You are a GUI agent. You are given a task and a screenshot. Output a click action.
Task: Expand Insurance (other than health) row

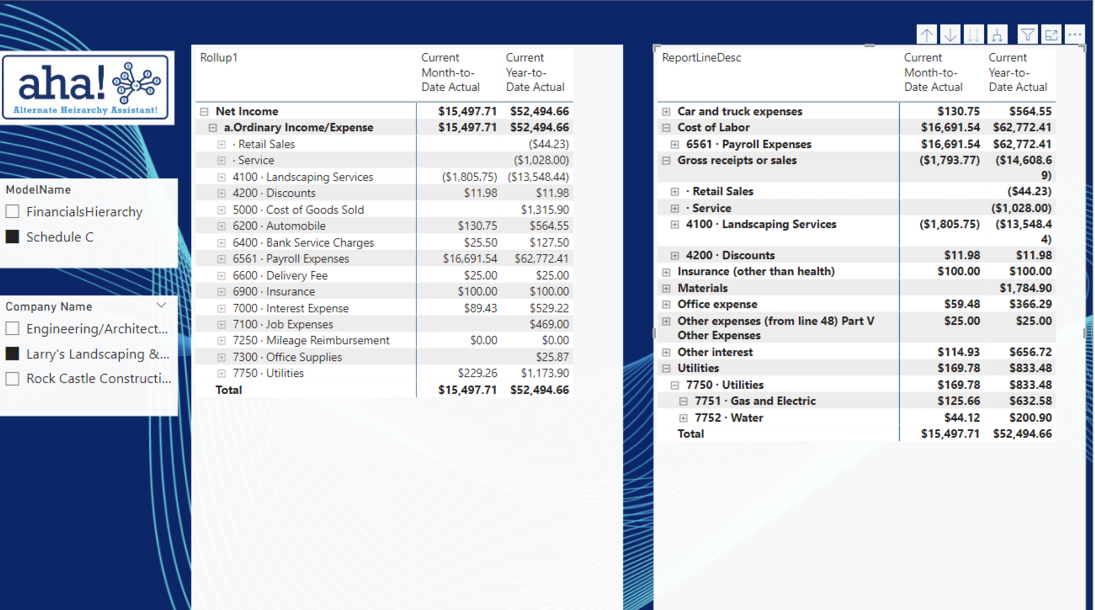tap(666, 272)
